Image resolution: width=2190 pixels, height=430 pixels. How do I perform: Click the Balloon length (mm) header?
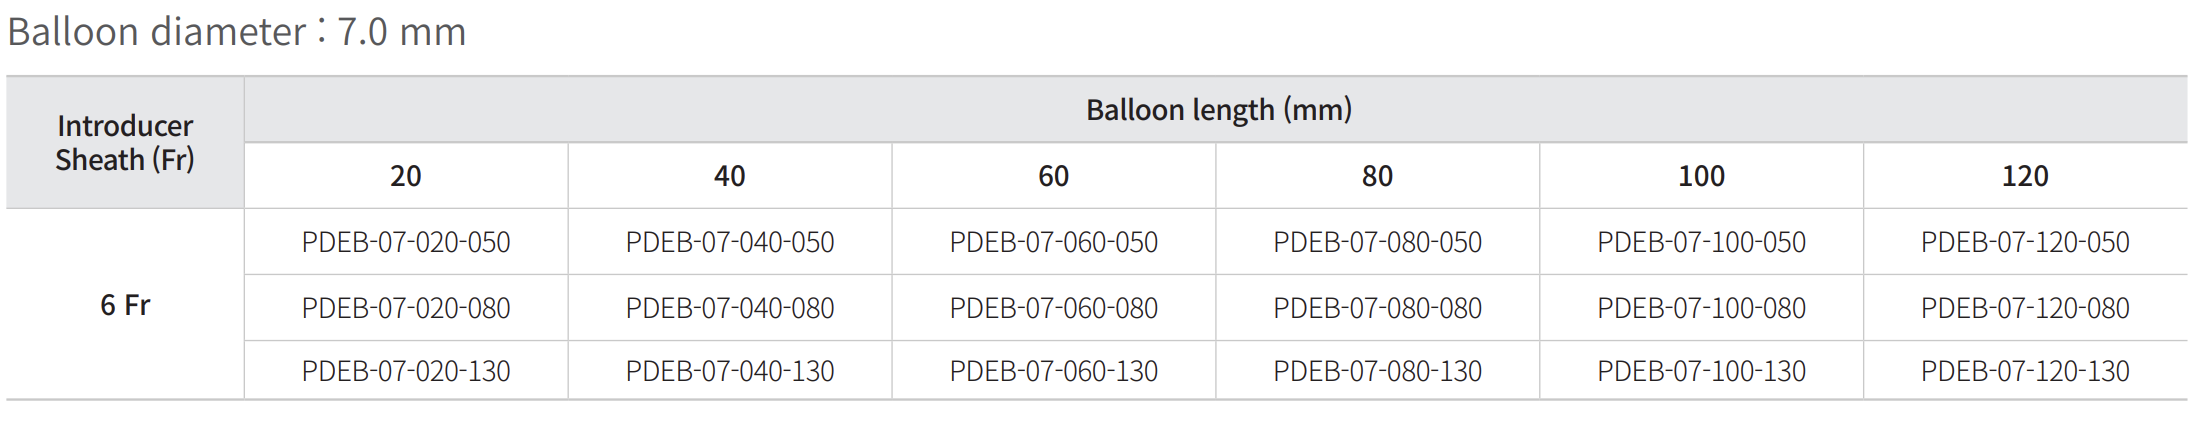click(x=1218, y=110)
